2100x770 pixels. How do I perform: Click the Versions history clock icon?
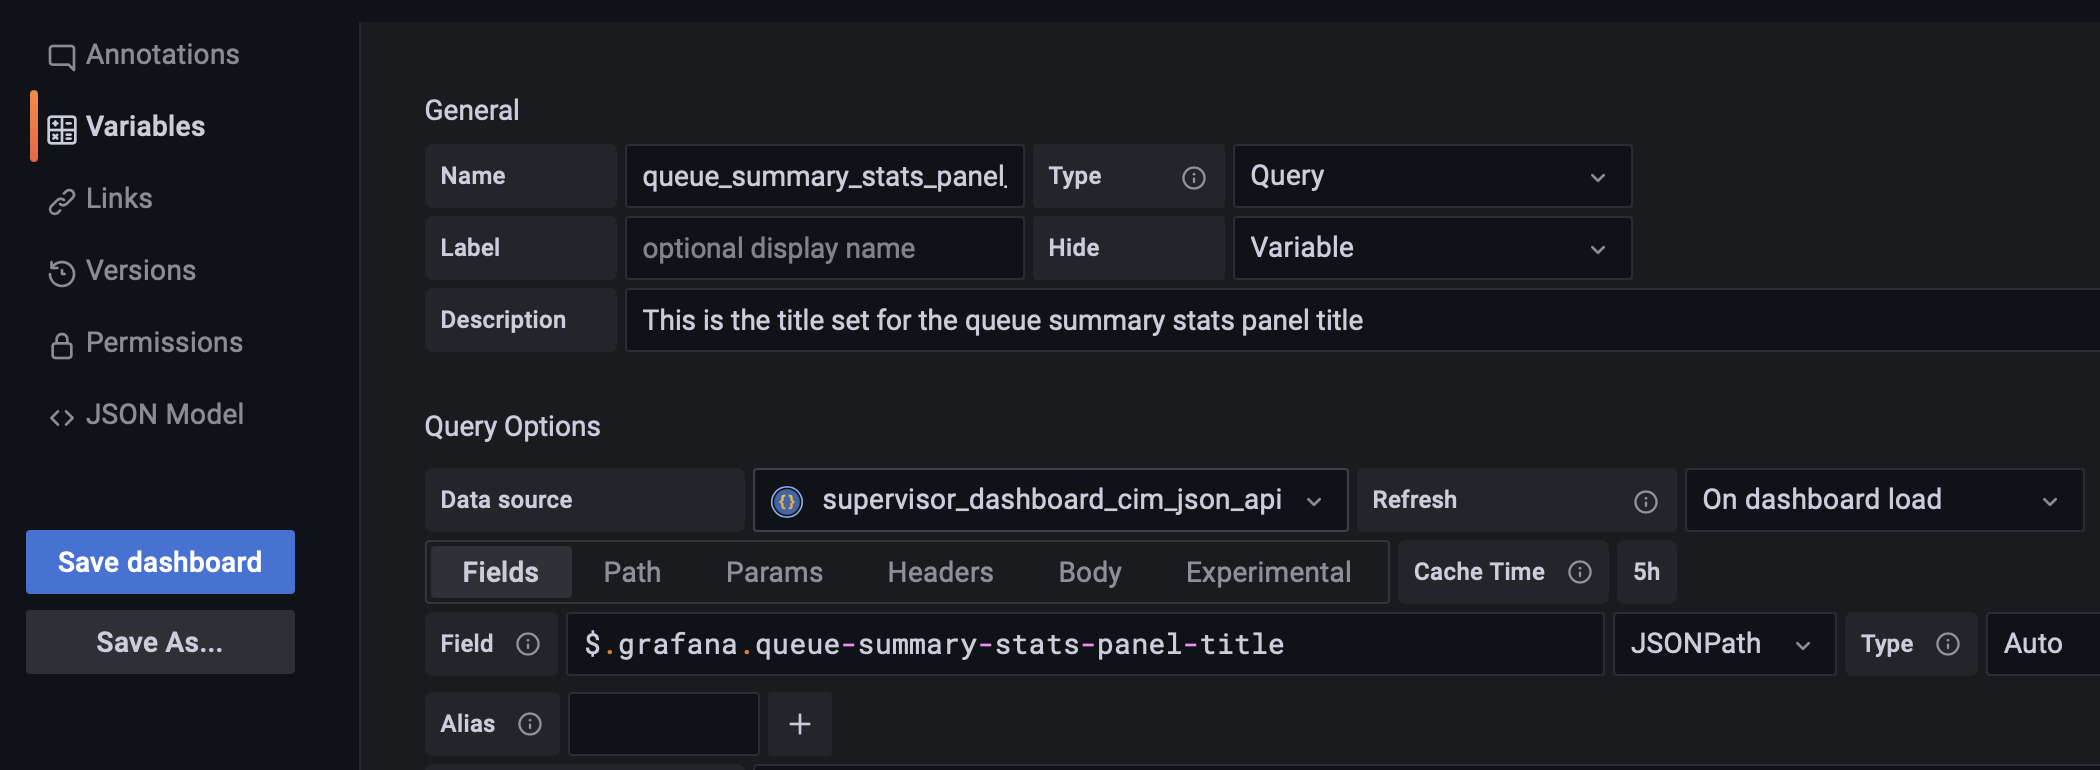click(x=62, y=273)
